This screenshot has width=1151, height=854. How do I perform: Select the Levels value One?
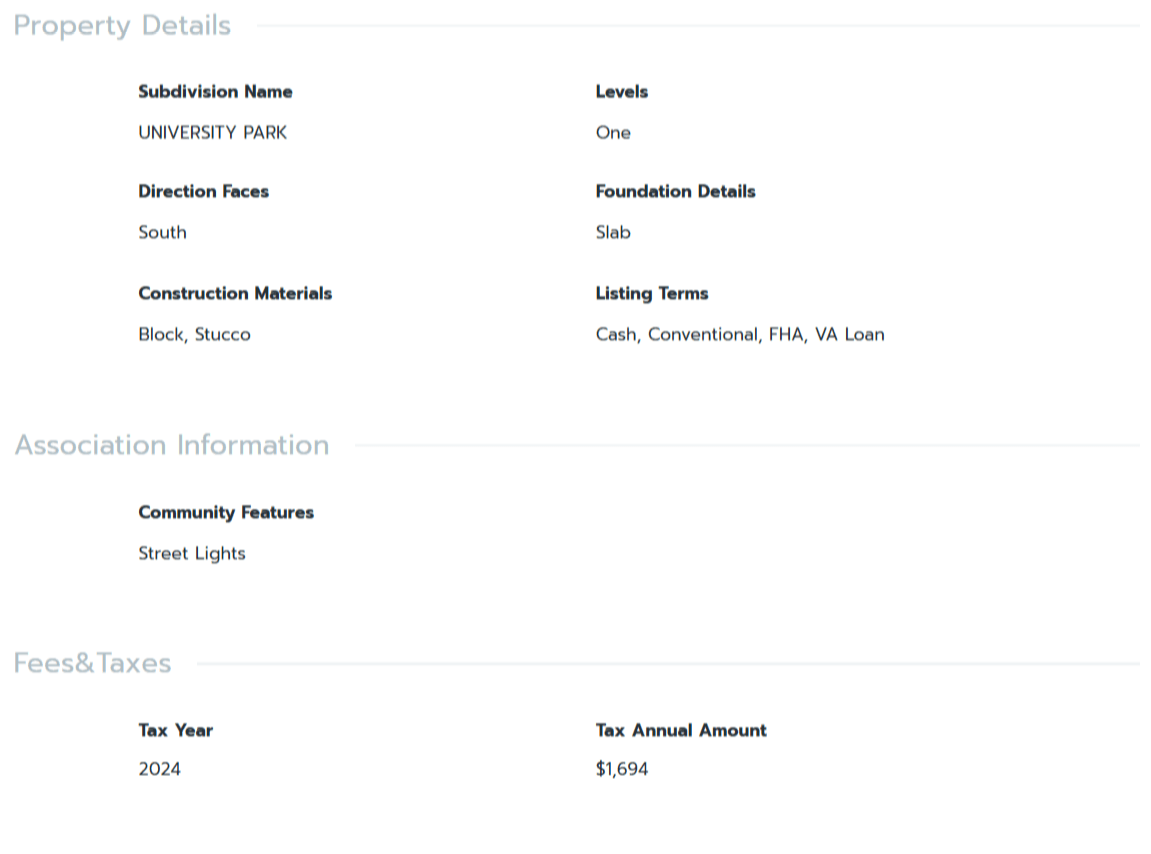613,133
